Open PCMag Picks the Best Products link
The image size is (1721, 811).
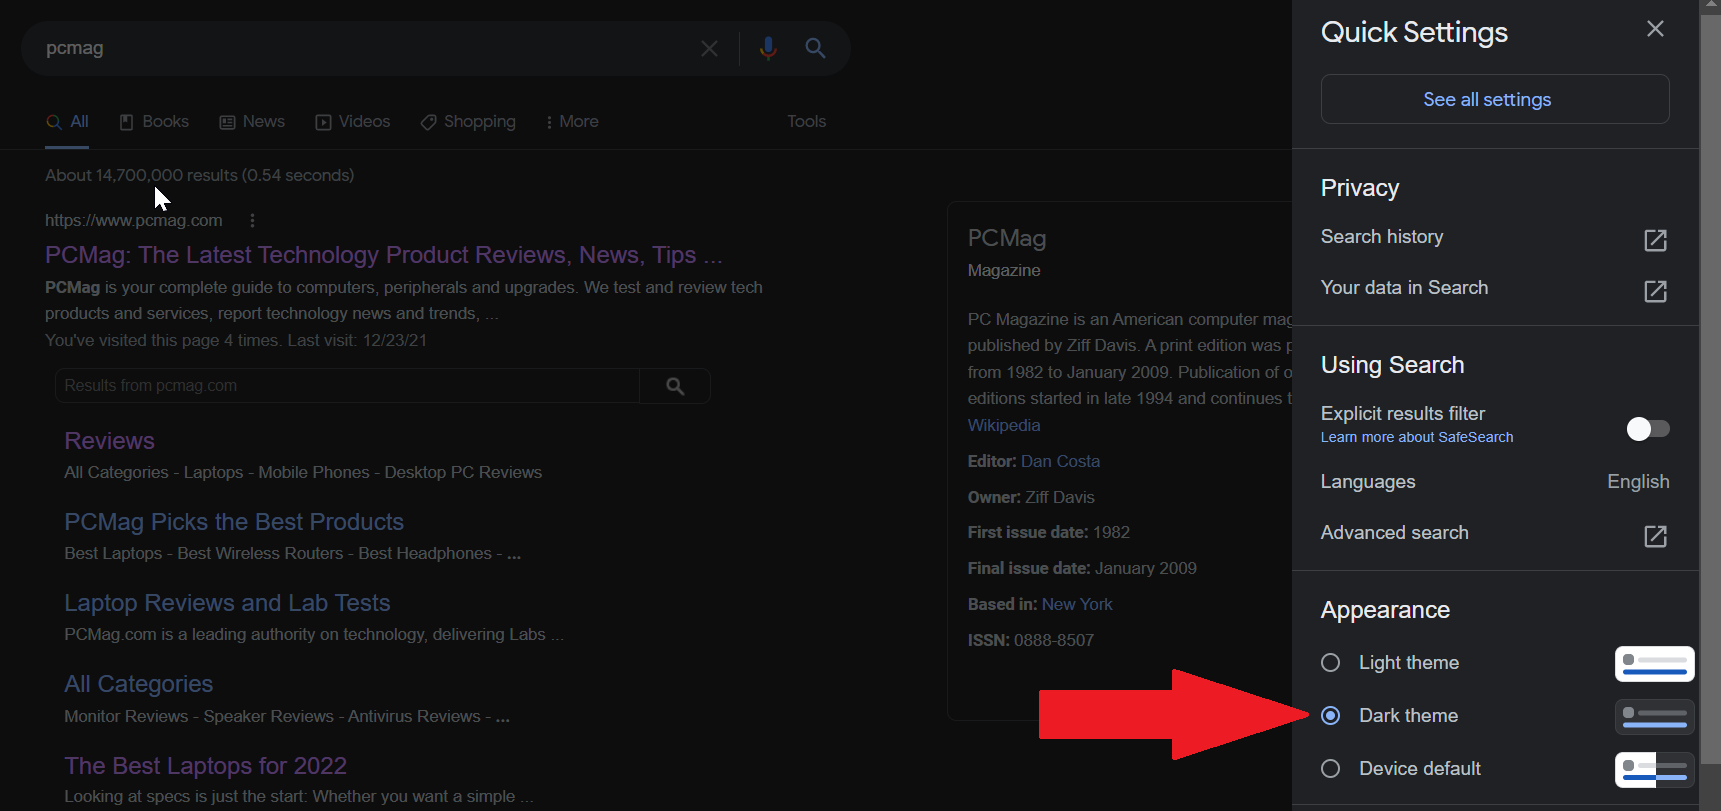(x=234, y=522)
